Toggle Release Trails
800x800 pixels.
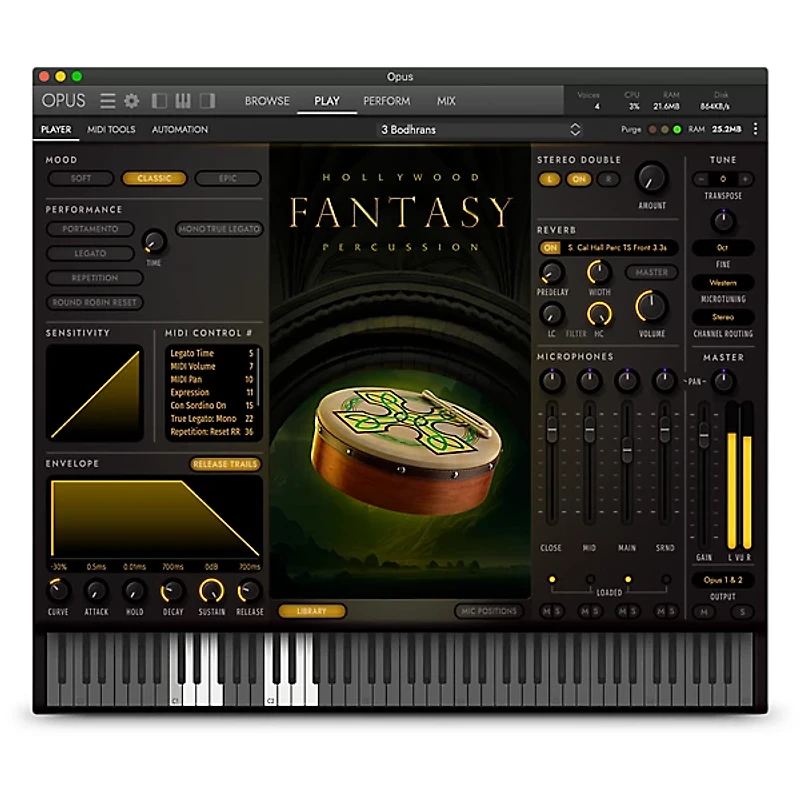click(x=225, y=464)
